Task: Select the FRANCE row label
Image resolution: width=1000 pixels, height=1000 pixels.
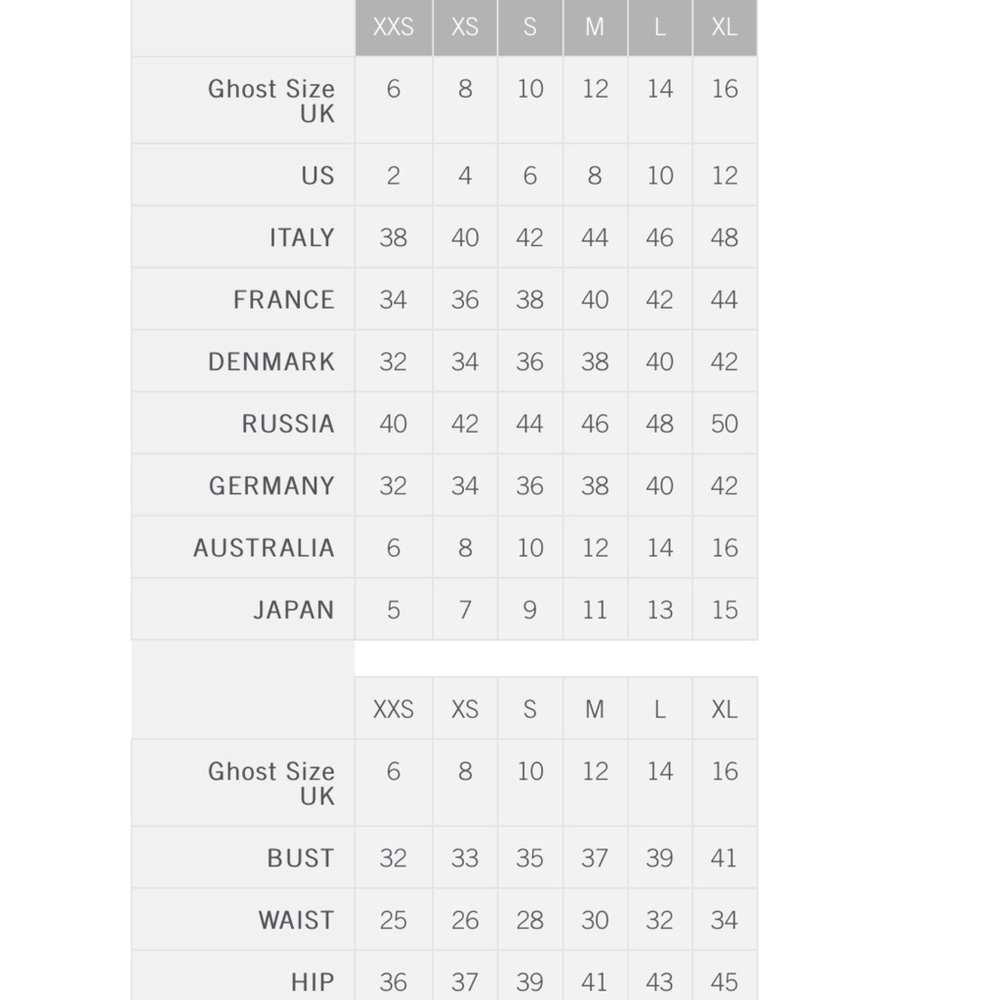Action: pyautogui.click(x=283, y=300)
